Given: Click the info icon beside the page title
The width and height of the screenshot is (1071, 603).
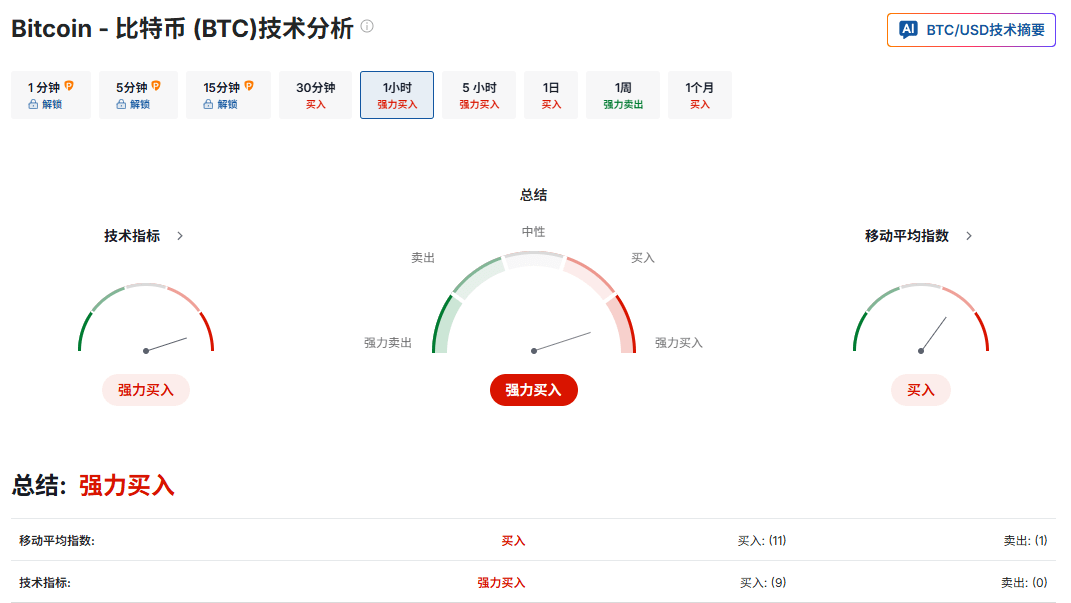Looking at the screenshot, I should tap(367, 27).
